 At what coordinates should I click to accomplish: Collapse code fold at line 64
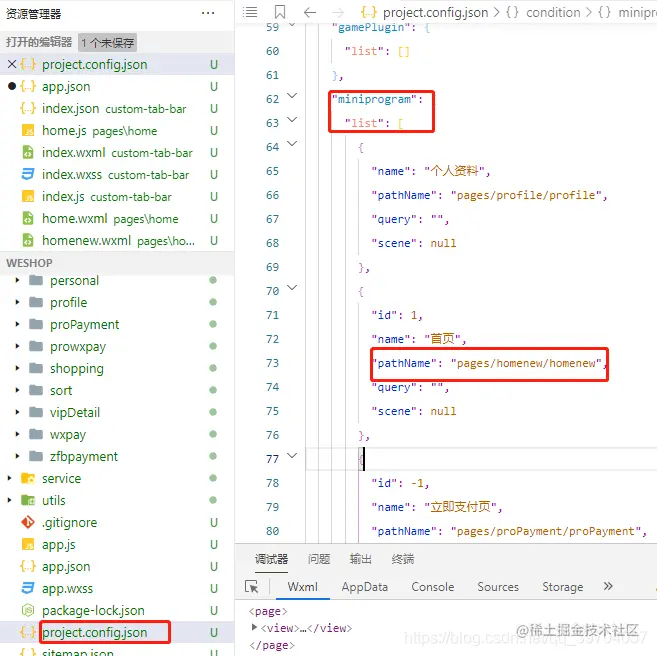point(292,144)
